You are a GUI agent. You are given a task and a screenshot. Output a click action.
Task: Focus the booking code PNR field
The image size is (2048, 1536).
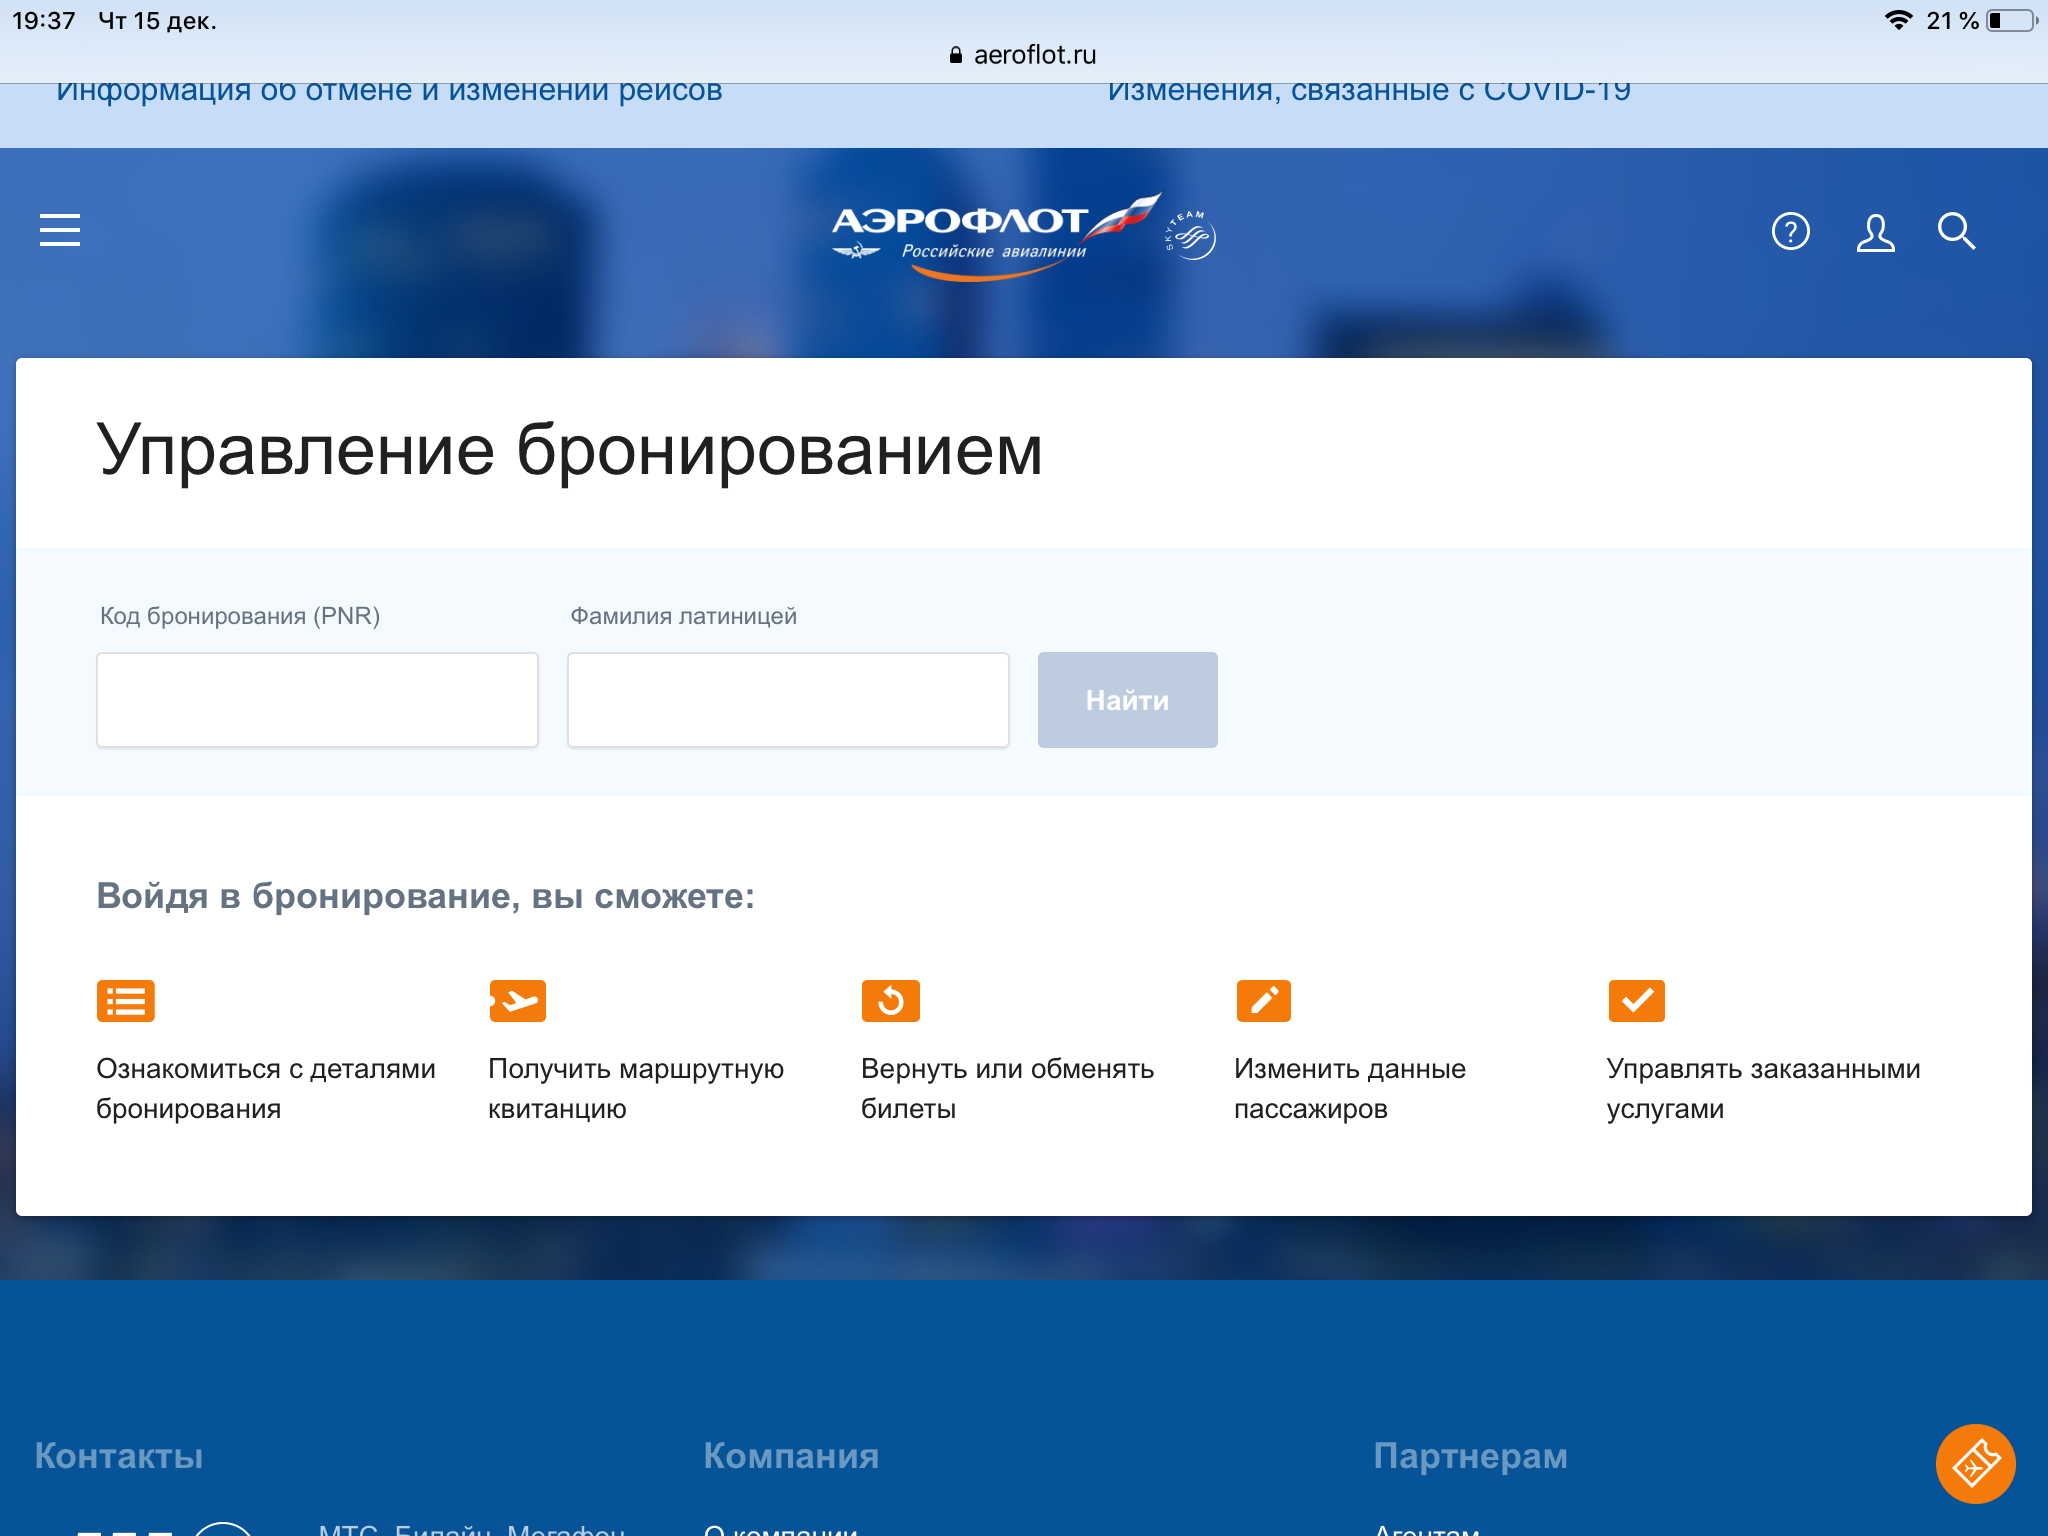click(317, 700)
